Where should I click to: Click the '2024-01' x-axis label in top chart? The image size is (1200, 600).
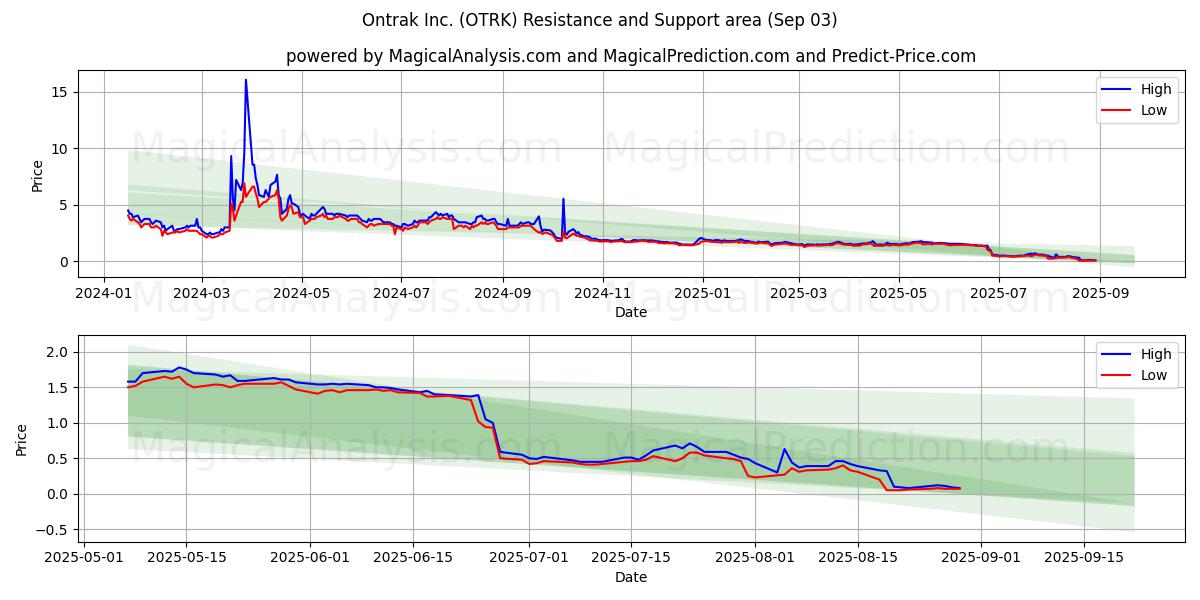pos(105,294)
